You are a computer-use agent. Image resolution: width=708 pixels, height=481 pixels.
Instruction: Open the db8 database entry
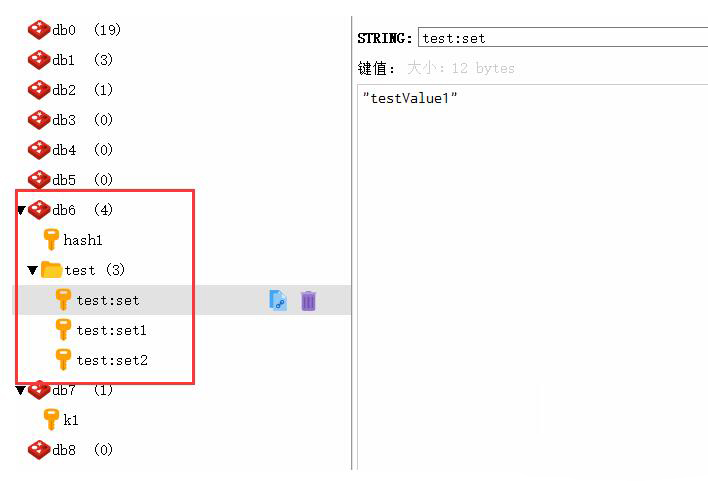63,450
